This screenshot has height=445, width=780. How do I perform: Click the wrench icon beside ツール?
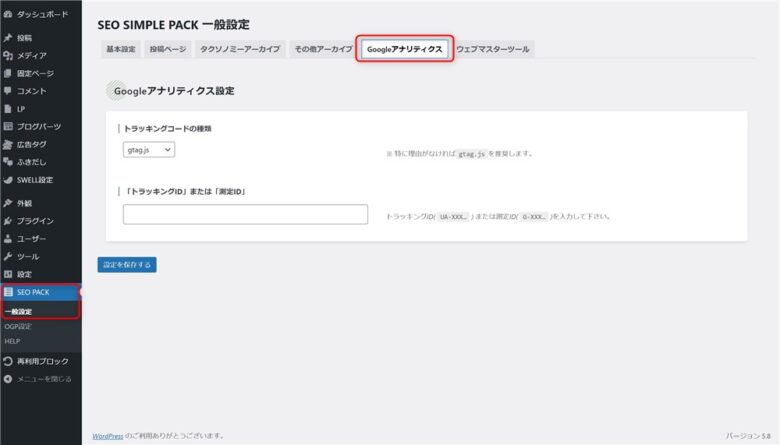point(8,257)
